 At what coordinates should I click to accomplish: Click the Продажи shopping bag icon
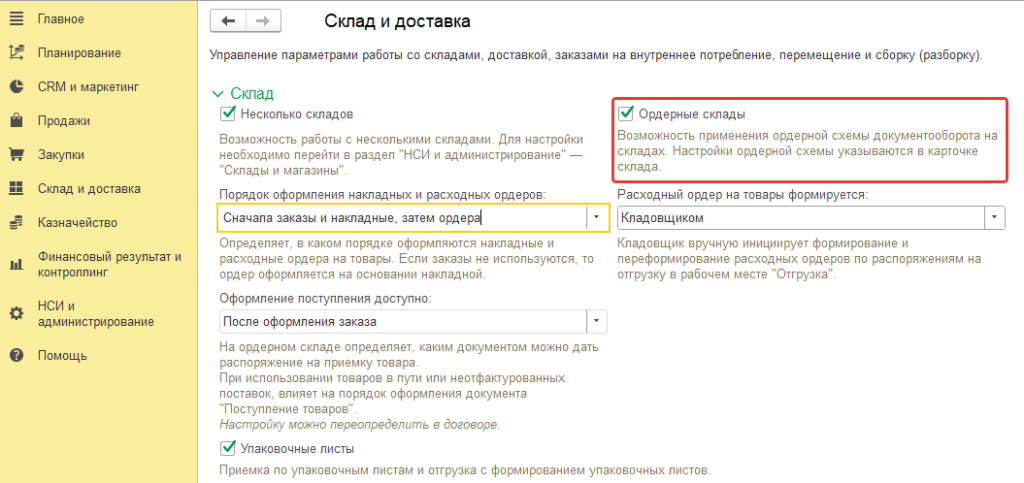pyautogui.click(x=16, y=121)
